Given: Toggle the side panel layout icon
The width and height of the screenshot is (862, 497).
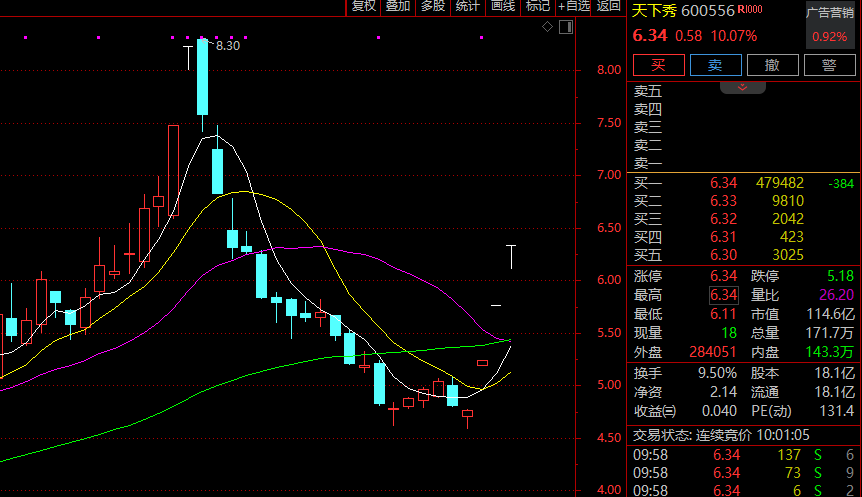Looking at the screenshot, I should pos(566,26).
